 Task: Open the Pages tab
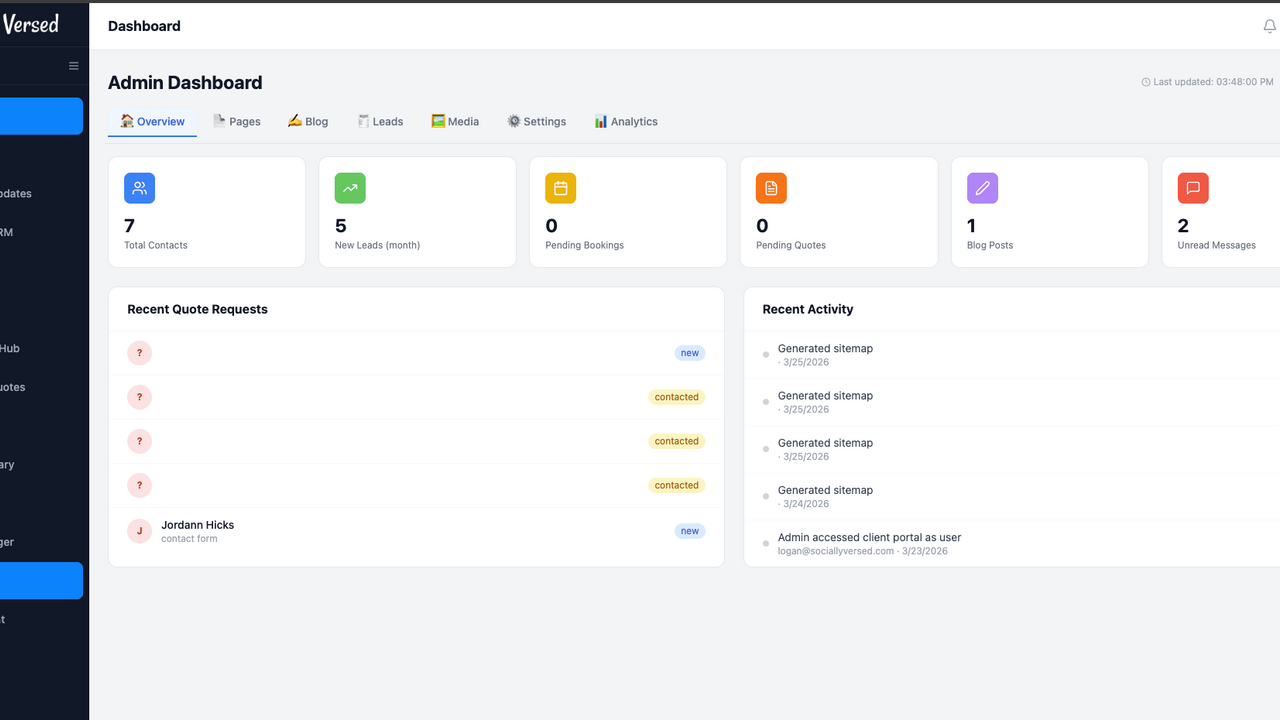coord(237,121)
